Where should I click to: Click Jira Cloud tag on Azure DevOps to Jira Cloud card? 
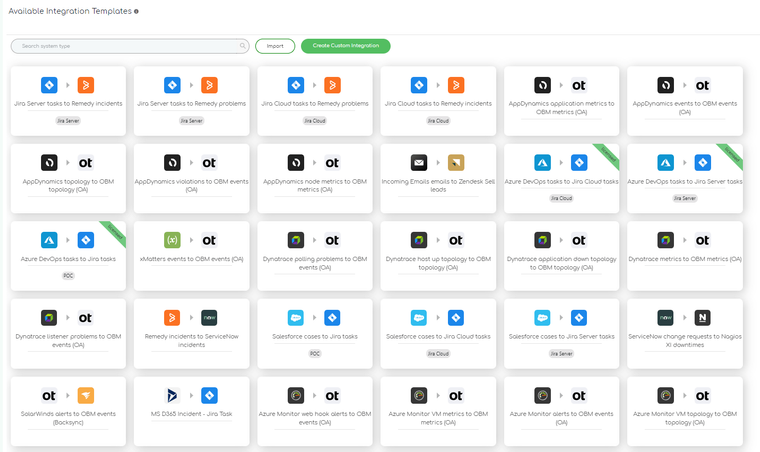pos(561,198)
